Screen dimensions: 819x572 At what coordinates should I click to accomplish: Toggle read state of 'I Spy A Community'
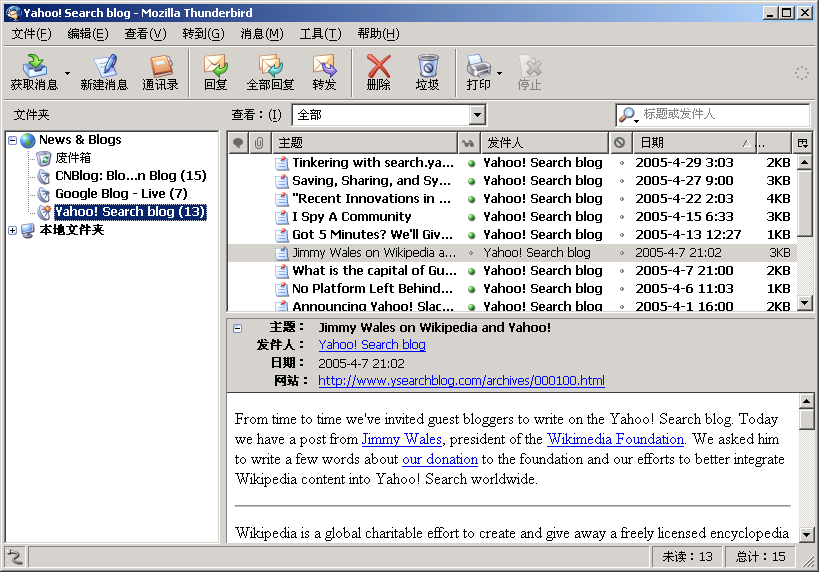pos(471,217)
